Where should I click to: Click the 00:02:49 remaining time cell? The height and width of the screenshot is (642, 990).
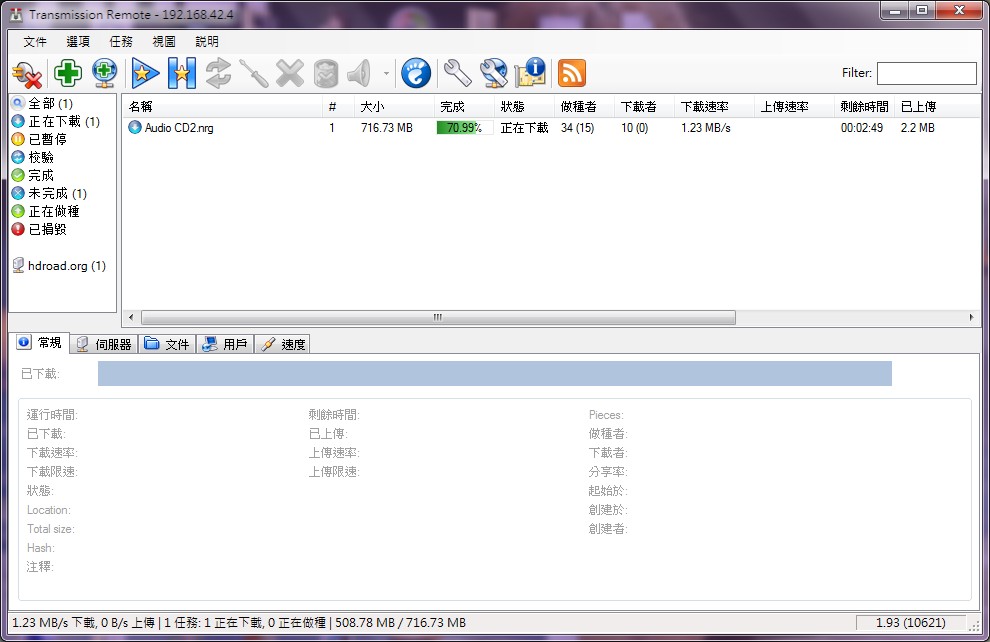(x=861, y=128)
